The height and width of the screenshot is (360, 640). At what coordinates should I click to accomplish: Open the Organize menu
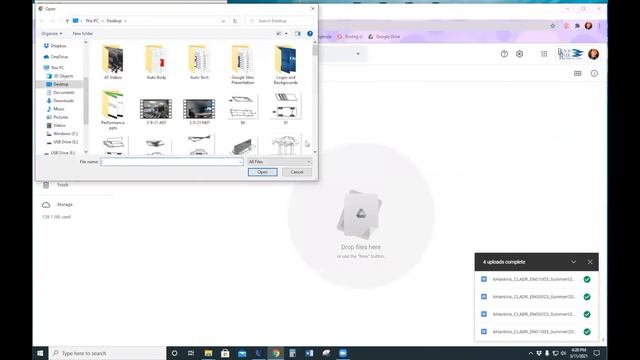pos(52,33)
